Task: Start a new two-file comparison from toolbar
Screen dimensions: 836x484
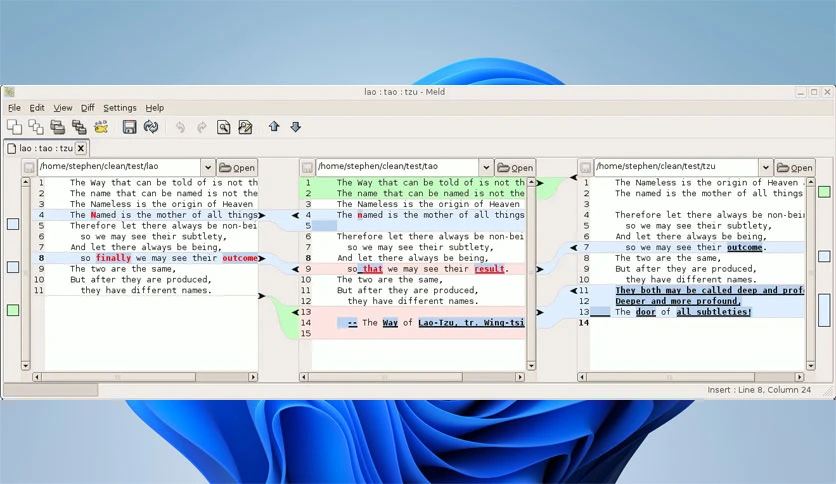Action: [x=14, y=127]
